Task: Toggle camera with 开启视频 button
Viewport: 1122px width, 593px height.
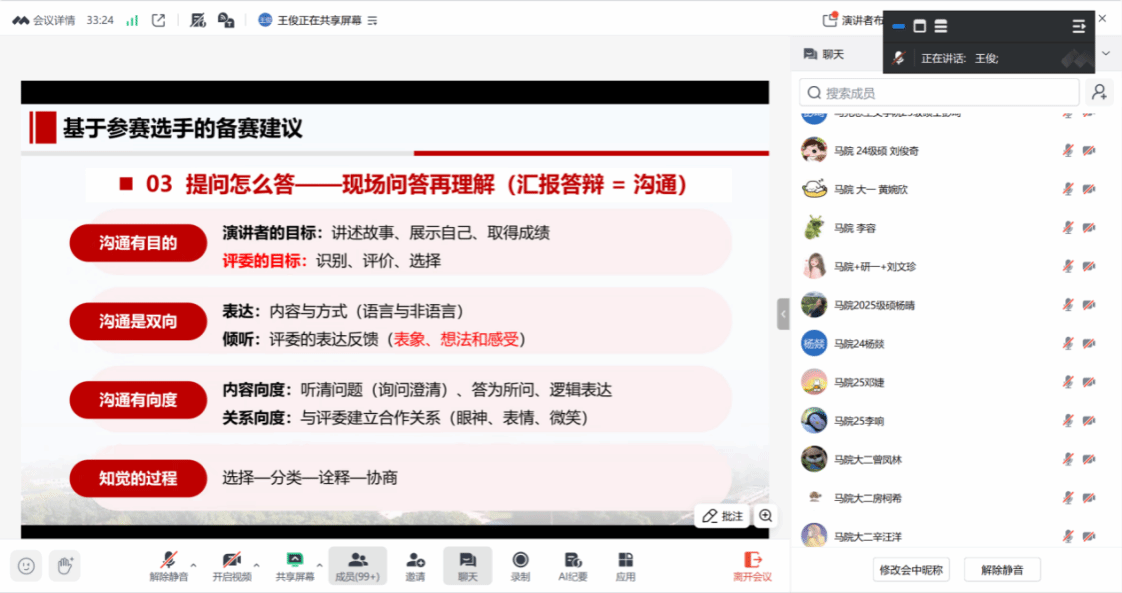Action: click(232, 566)
